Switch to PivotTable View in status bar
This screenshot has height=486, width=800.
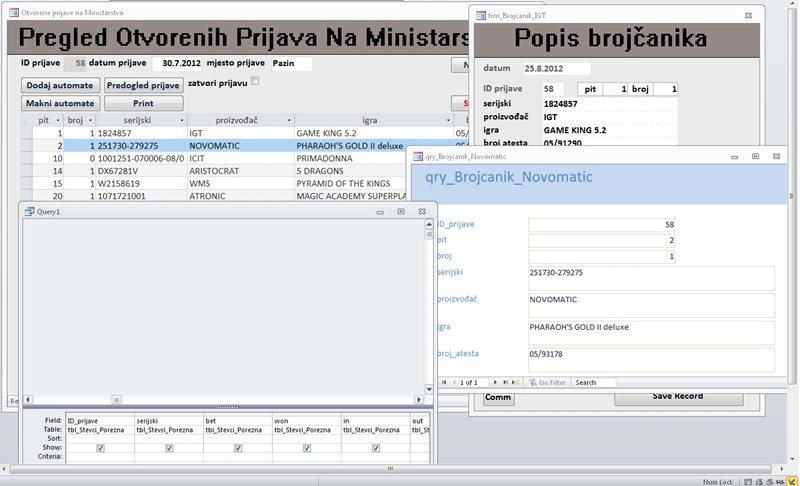[x=759, y=482]
